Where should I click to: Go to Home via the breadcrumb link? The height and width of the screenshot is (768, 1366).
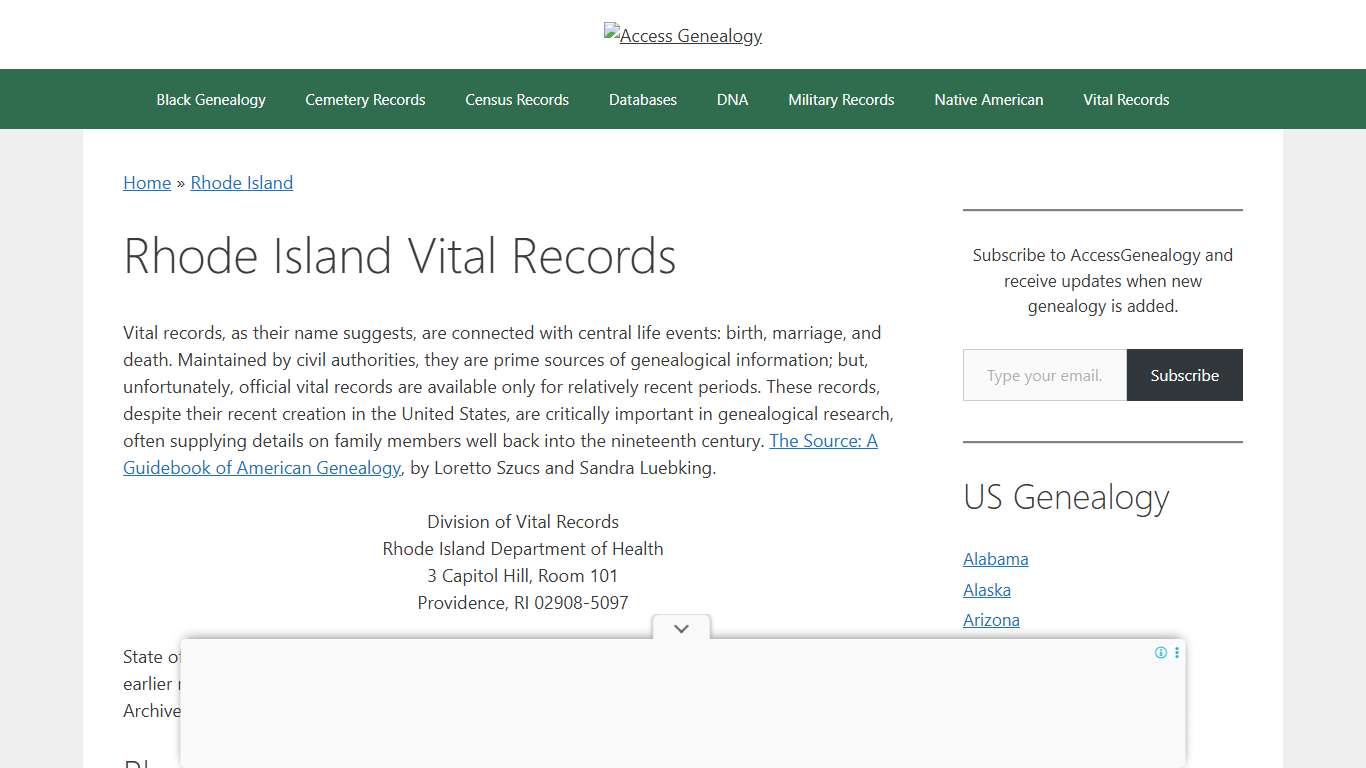pyautogui.click(x=146, y=183)
